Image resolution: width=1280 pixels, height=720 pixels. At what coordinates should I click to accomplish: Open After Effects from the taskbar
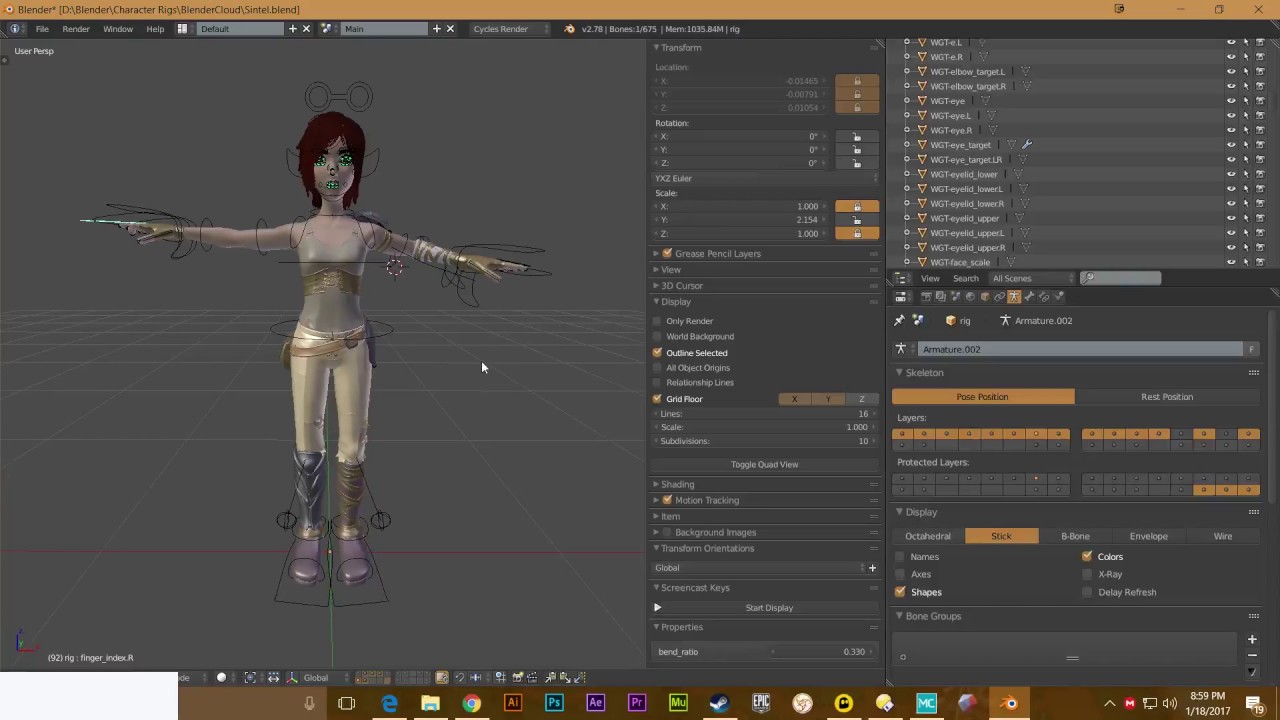[595, 703]
